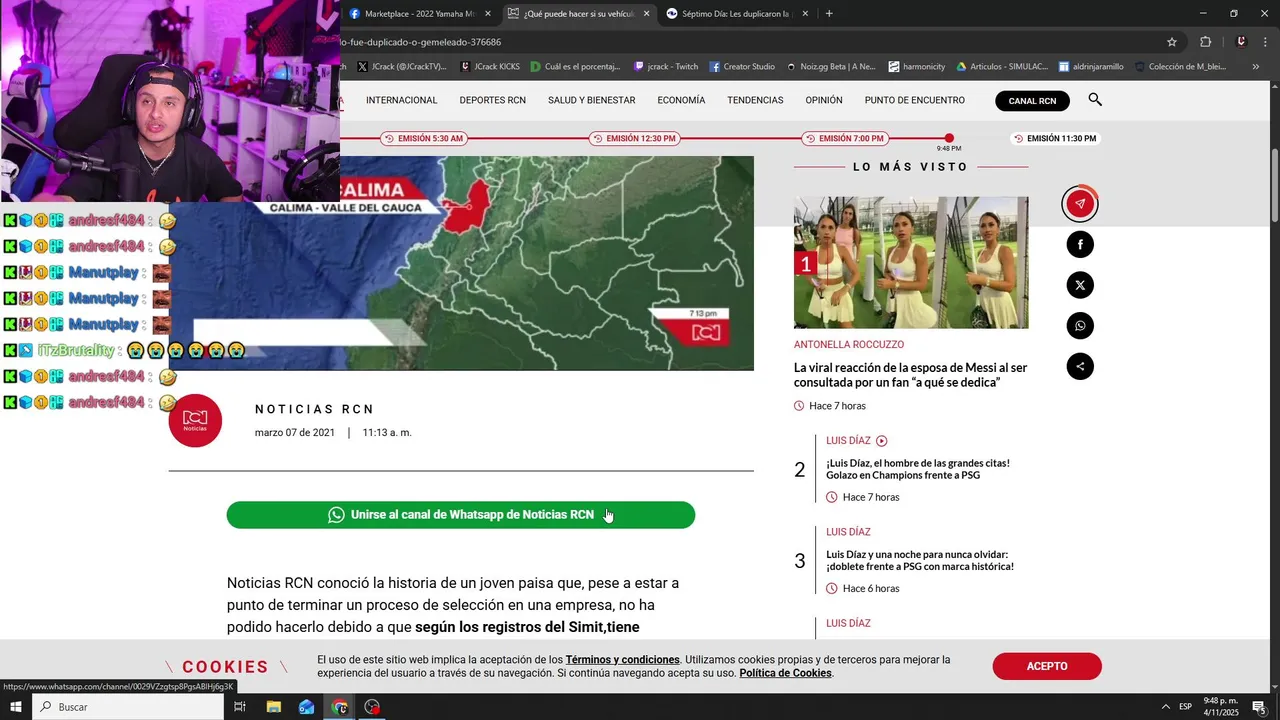
Task: Select the Emisión 12:30 PM timeline marker
Action: tap(633, 138)
